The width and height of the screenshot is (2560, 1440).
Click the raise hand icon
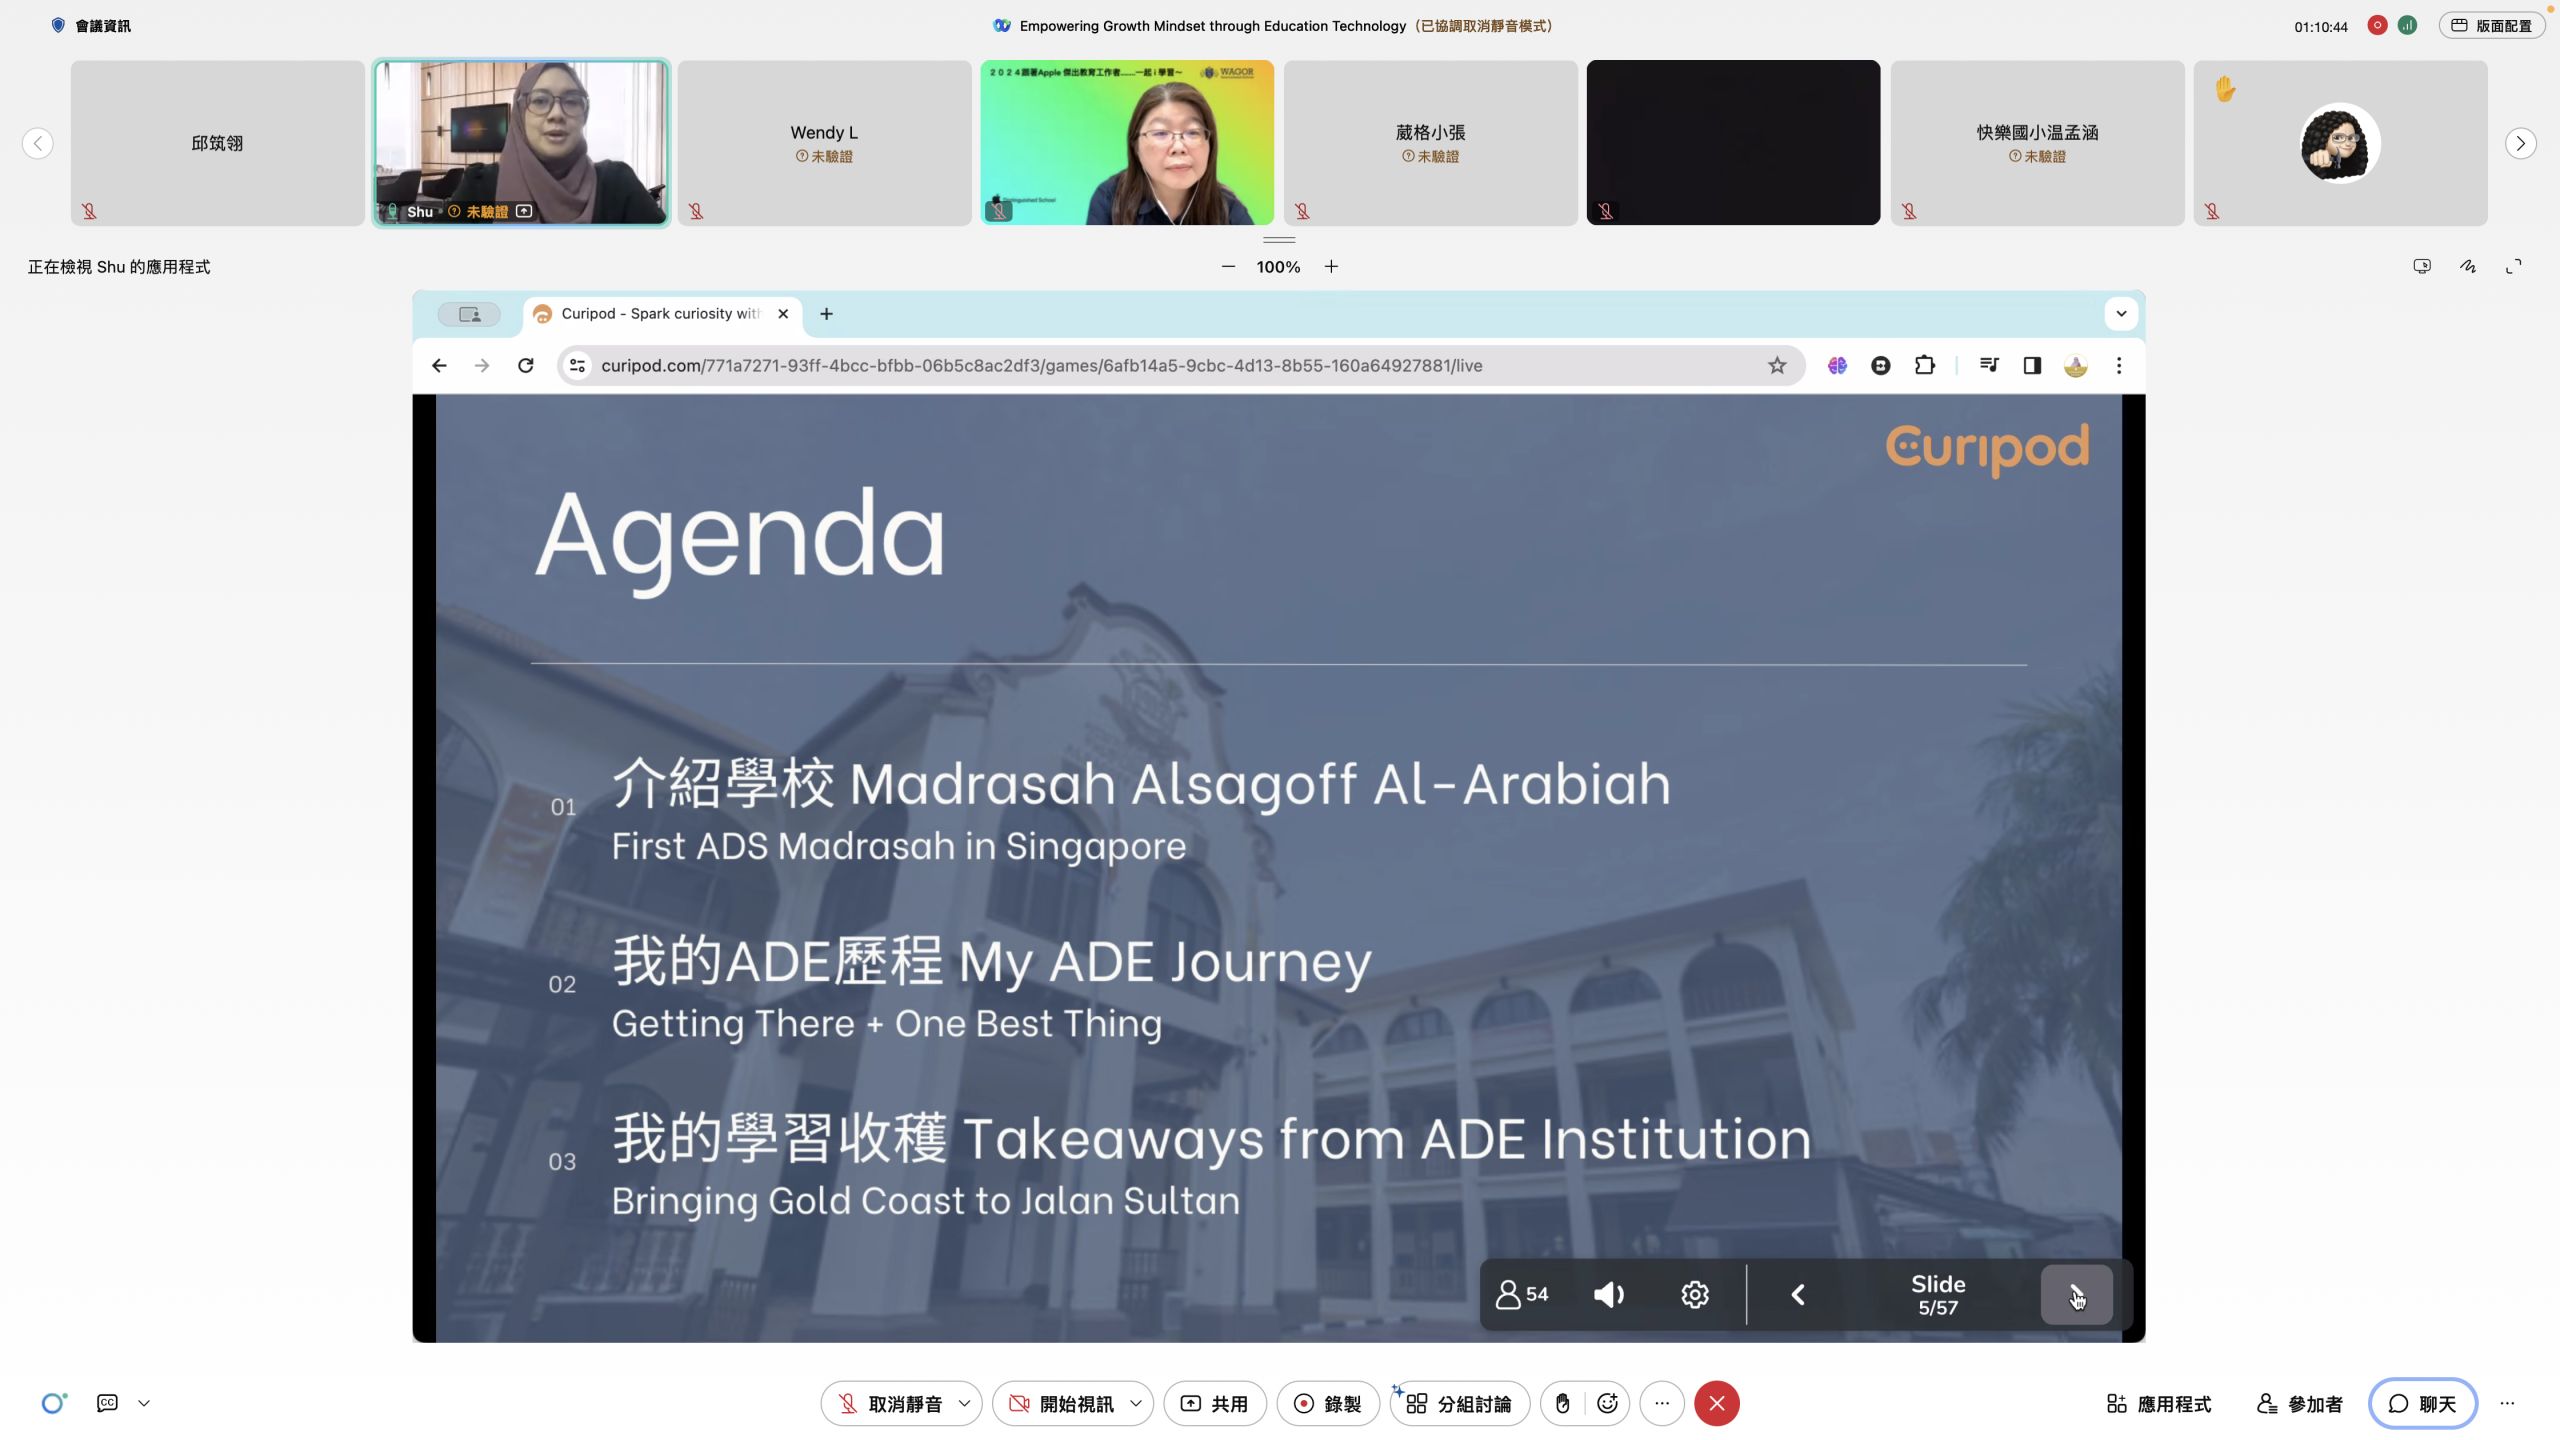pyautogui.click(x=1563, y=1403)
